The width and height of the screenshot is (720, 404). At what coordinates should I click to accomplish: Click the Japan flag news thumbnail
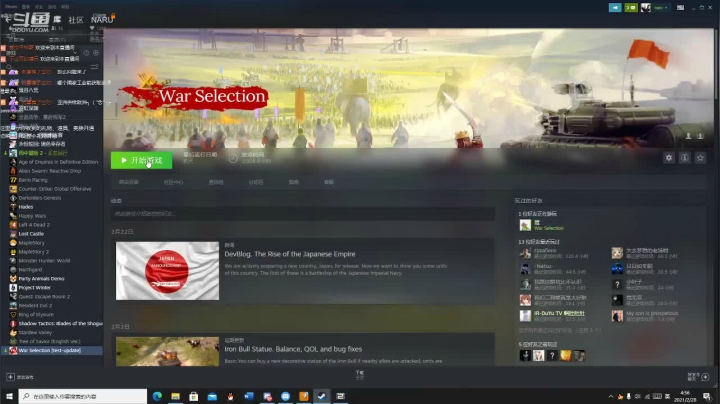[167, 271]
